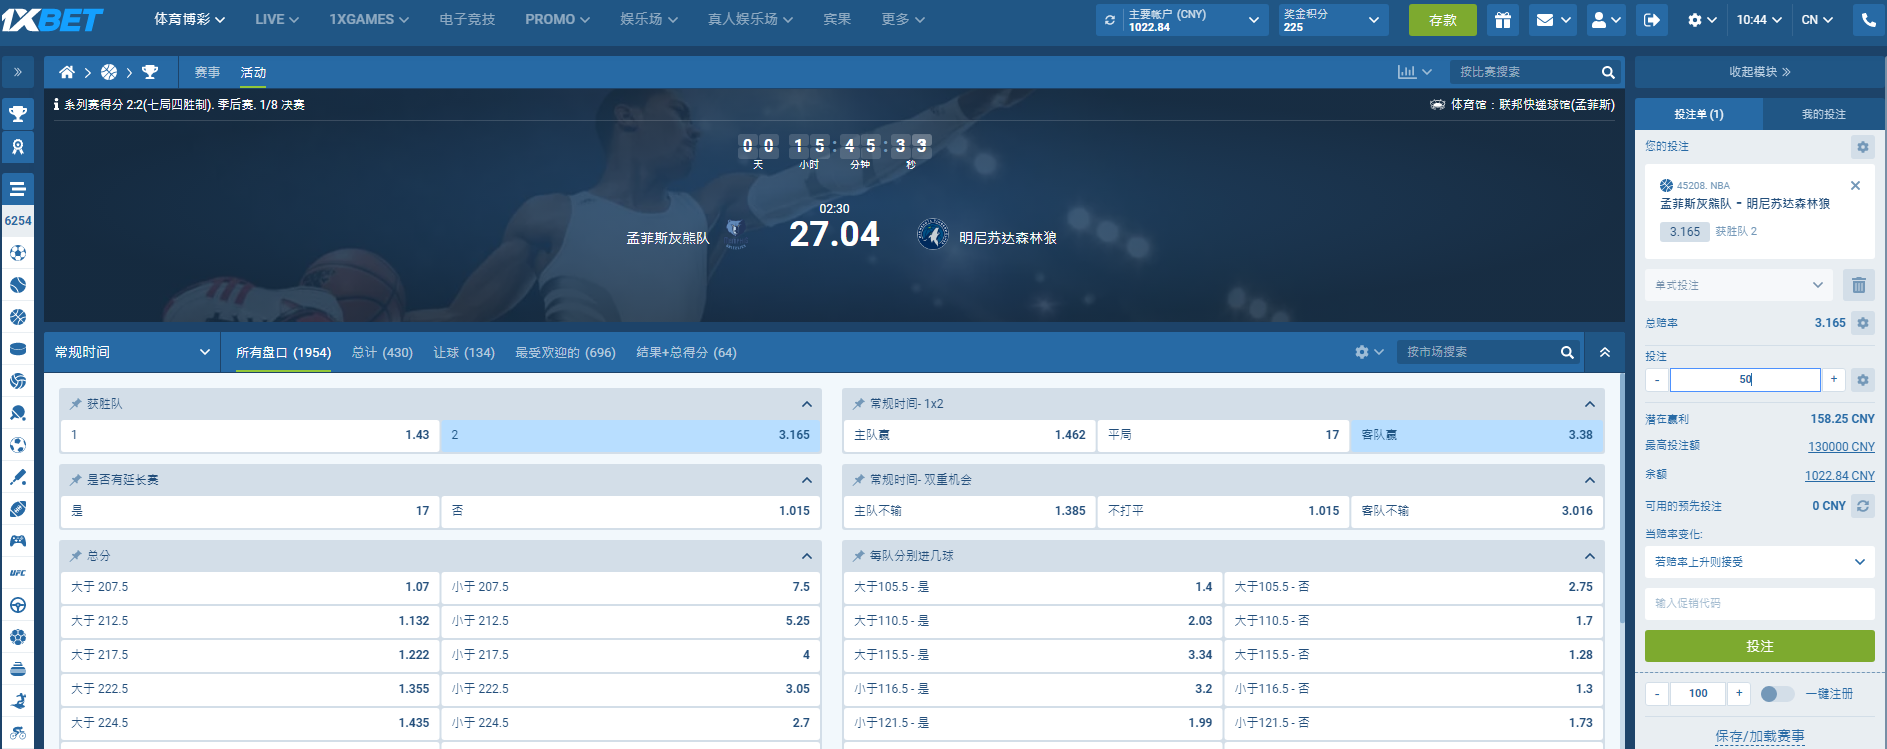Screen dimensions: 1887x749
Task: Click the phone callback icon
Action: tap(1868, 20)
